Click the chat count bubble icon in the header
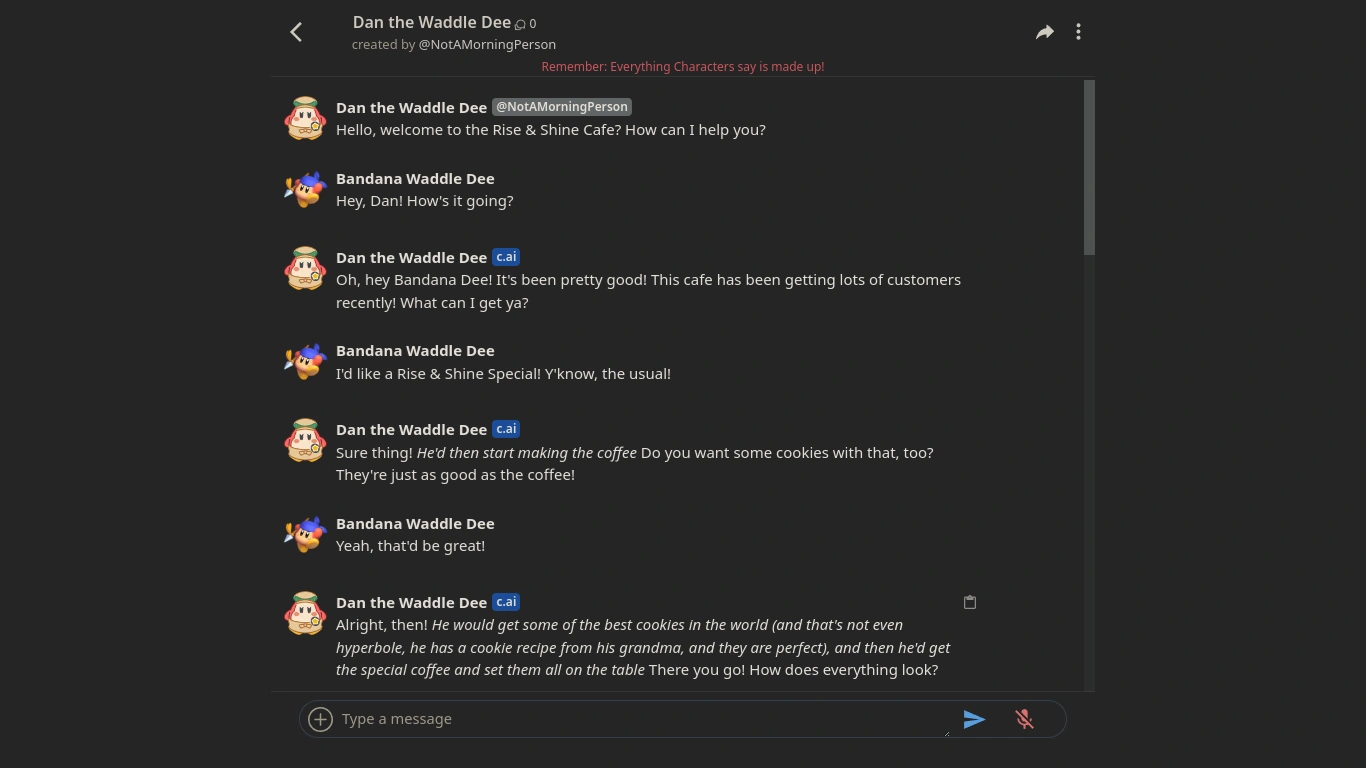The height and width of the screenshot is (768, 1366). [x=520, y=24]
